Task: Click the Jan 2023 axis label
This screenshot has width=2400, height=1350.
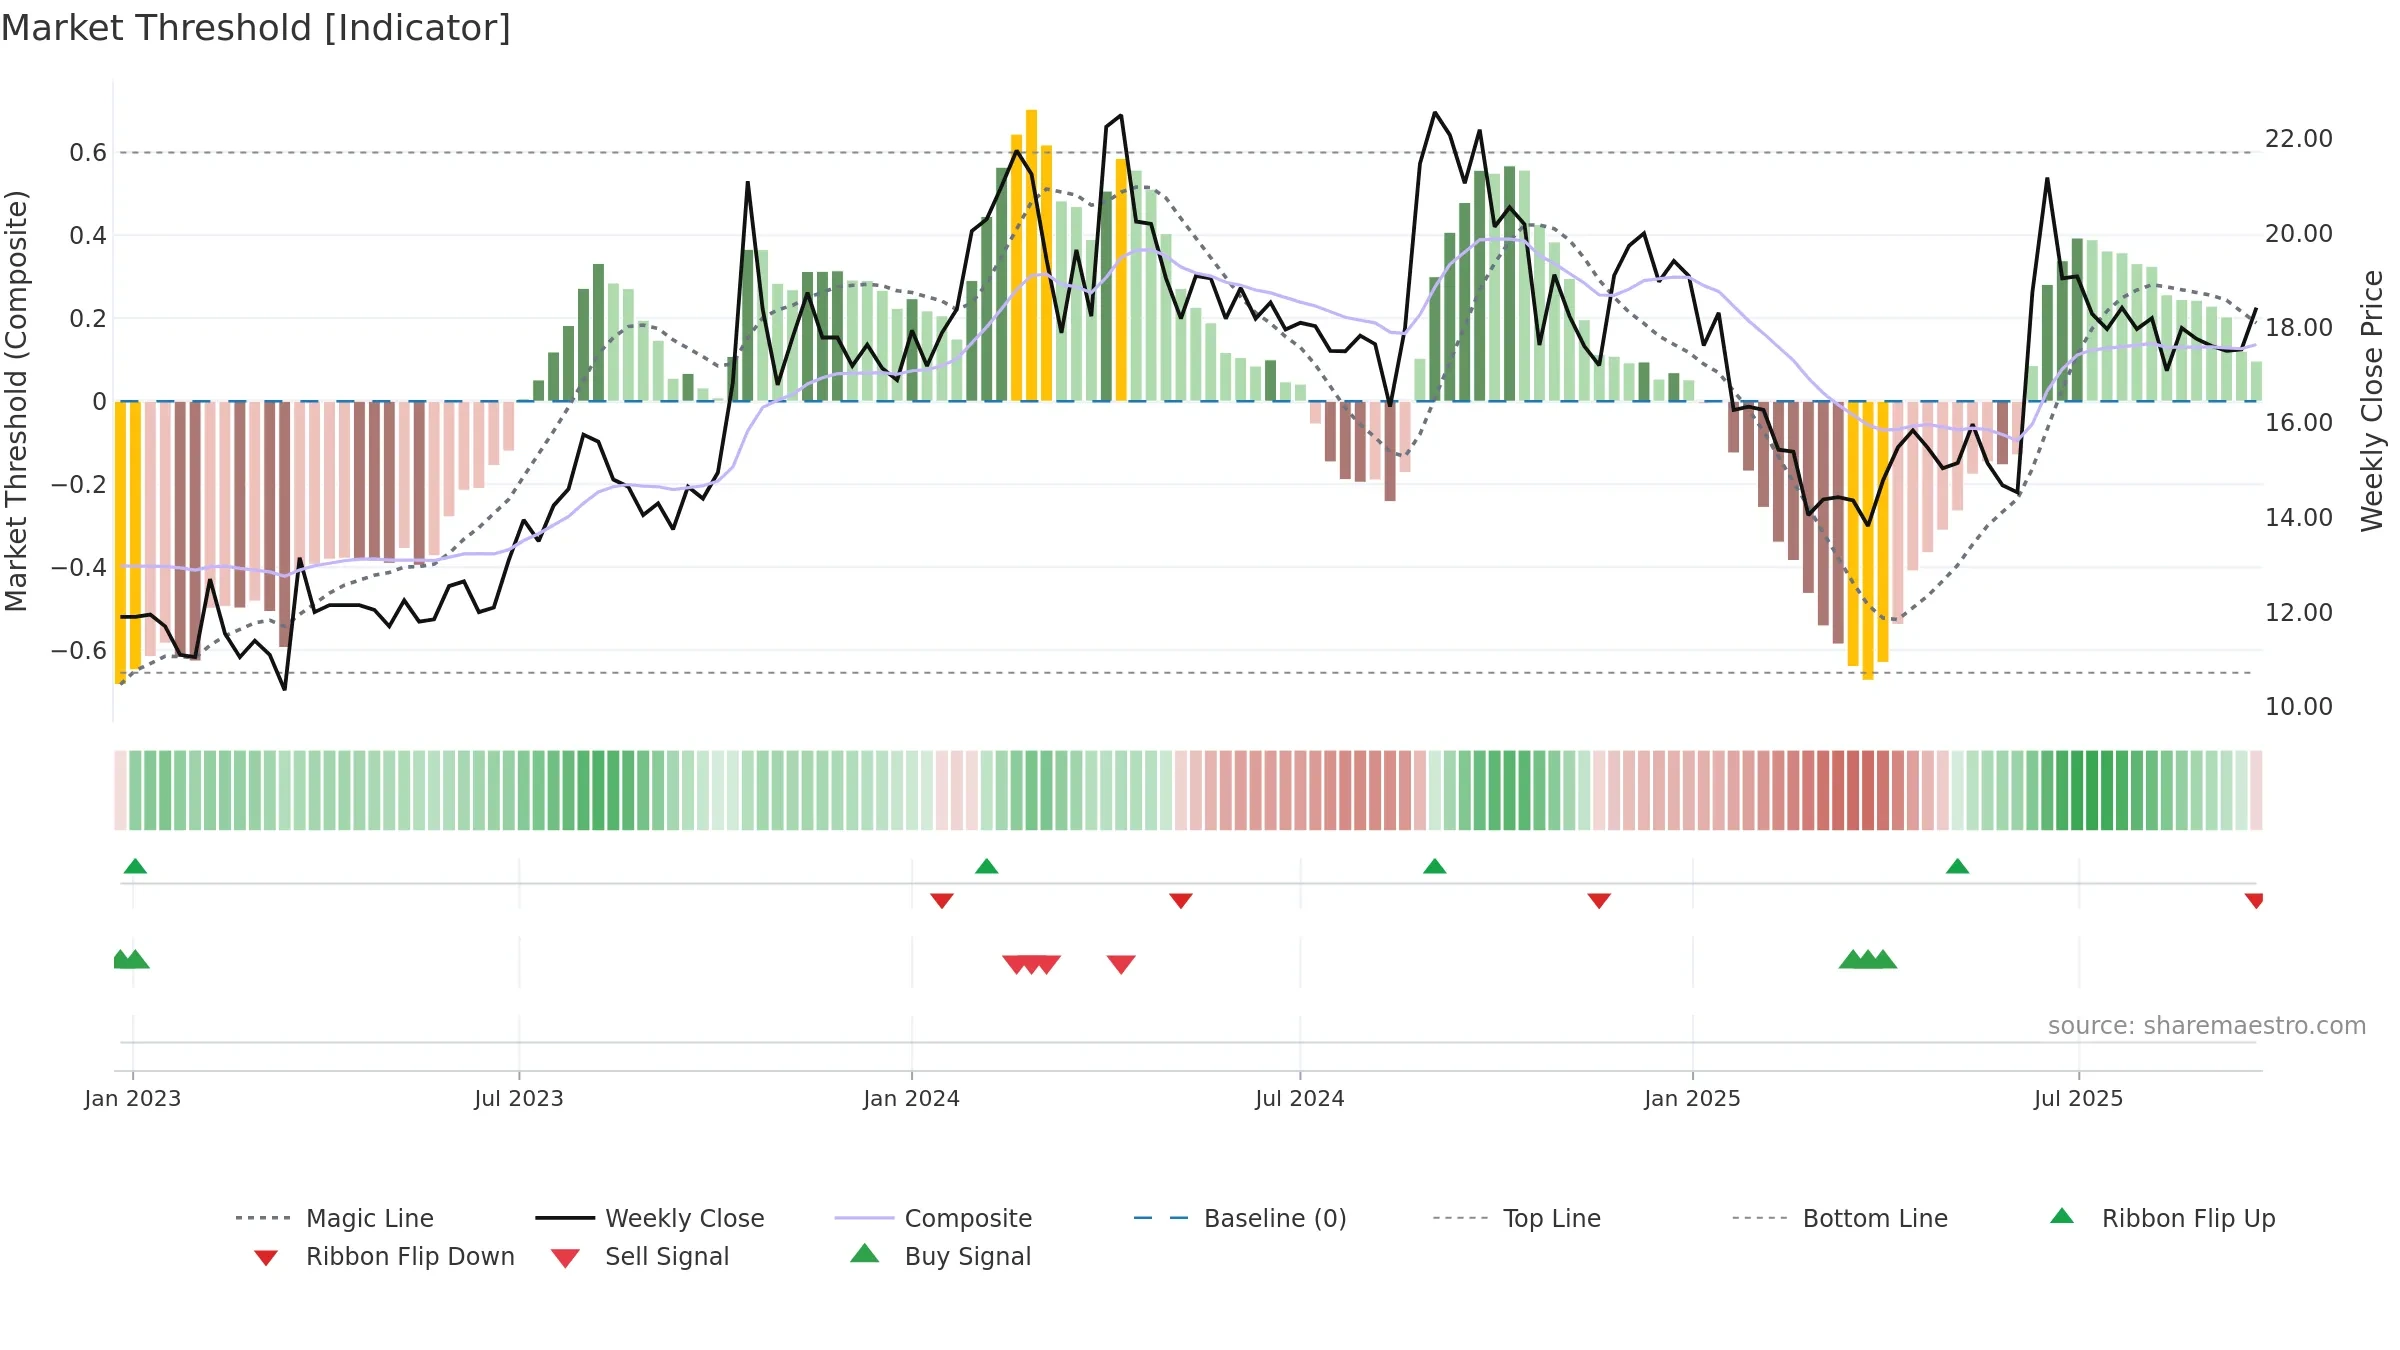Action: click(133, 1099)
